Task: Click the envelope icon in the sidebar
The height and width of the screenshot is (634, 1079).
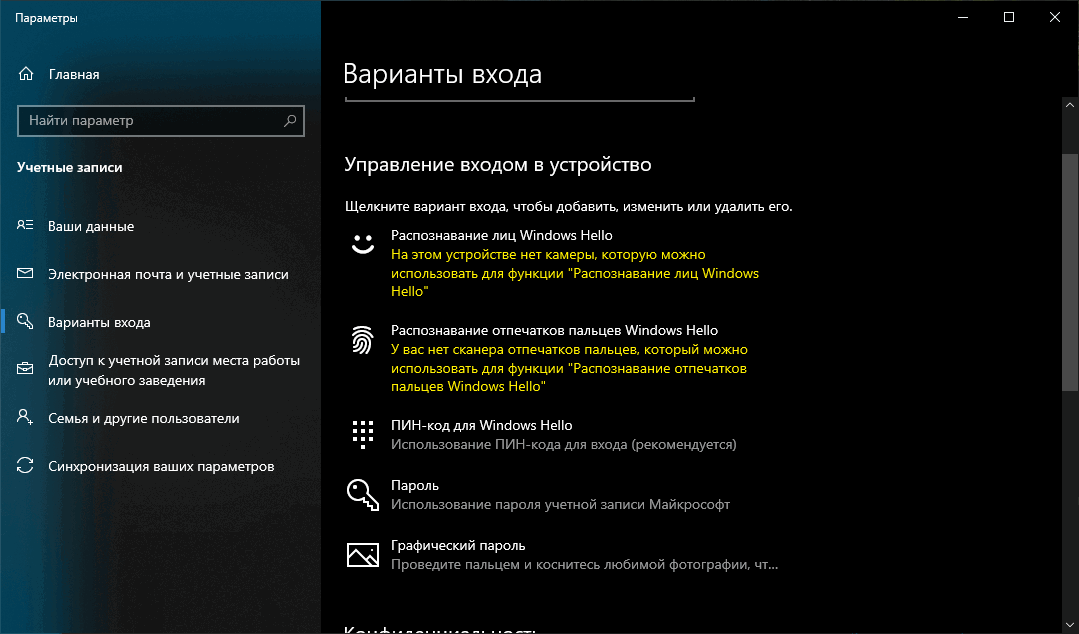Action: [26, 271]
